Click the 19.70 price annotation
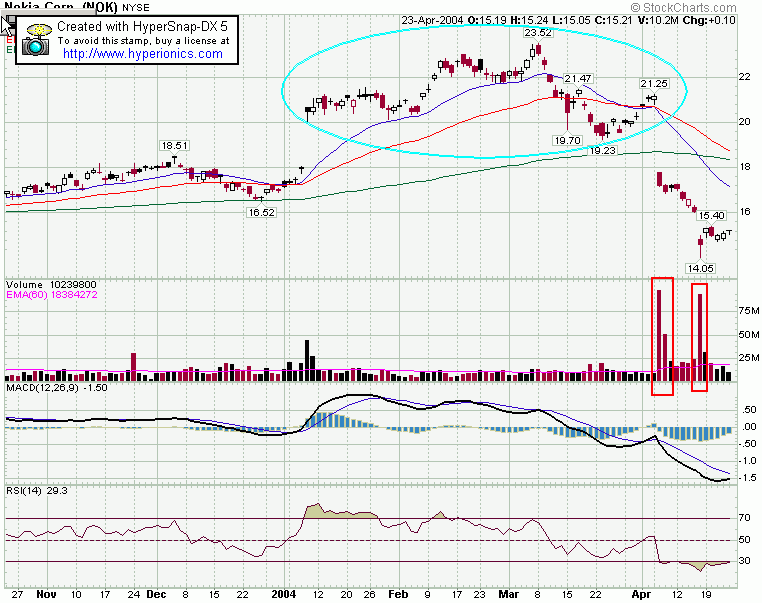Viewport: 762px width, 603px height. (x=567, y=140)
